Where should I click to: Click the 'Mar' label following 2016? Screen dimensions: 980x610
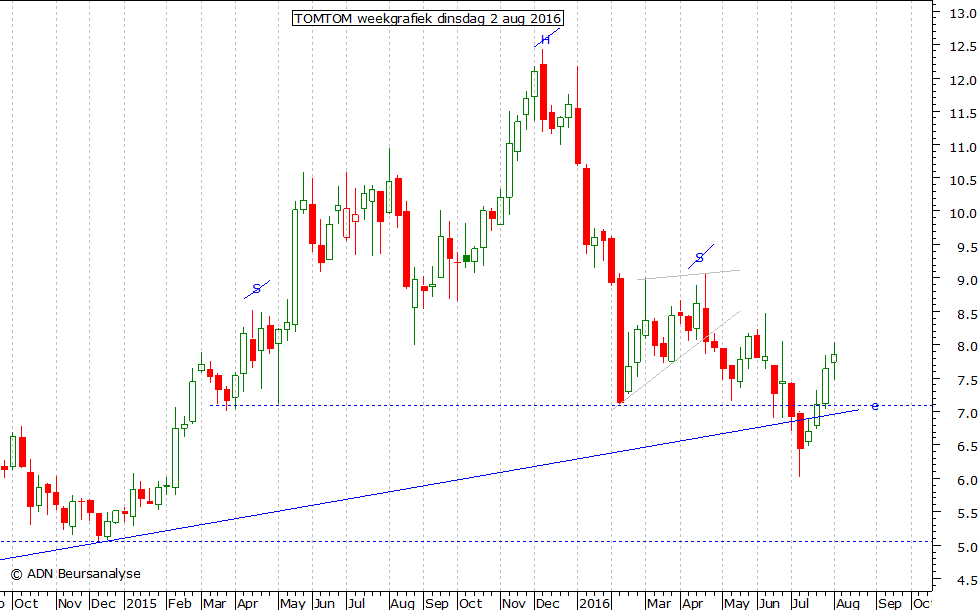pos(659,603)
